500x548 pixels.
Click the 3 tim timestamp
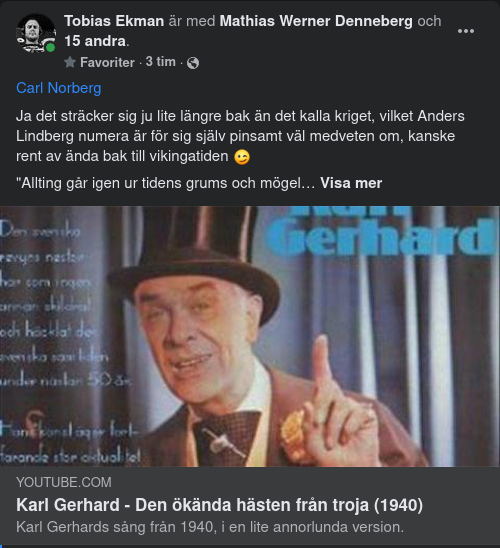point(160,62)
